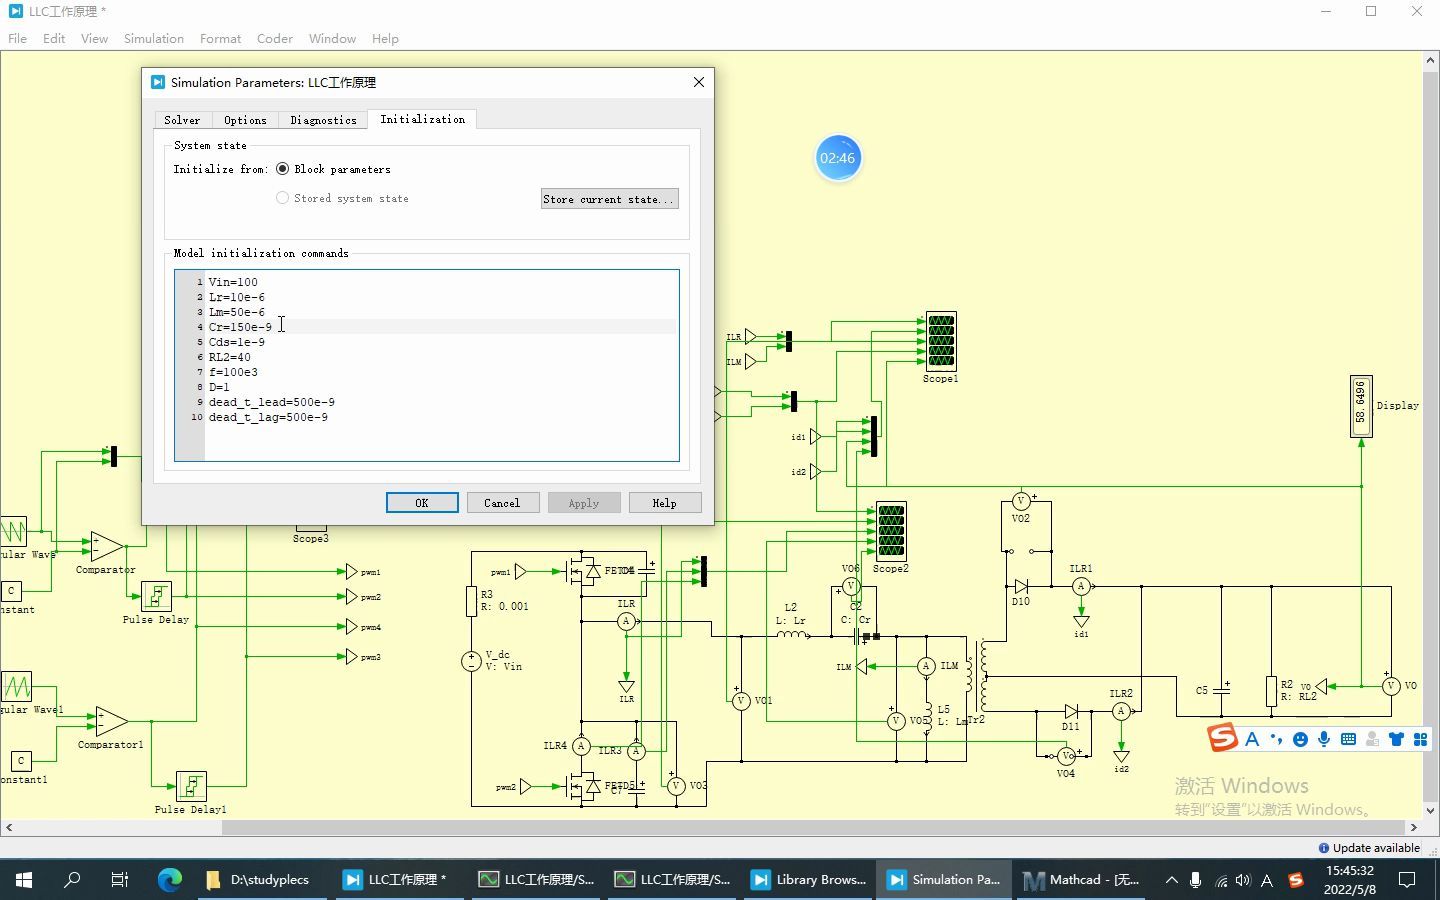Select the D11 diode
The height and width of the screenshot is (900, 1440).
pos(1071,712)
